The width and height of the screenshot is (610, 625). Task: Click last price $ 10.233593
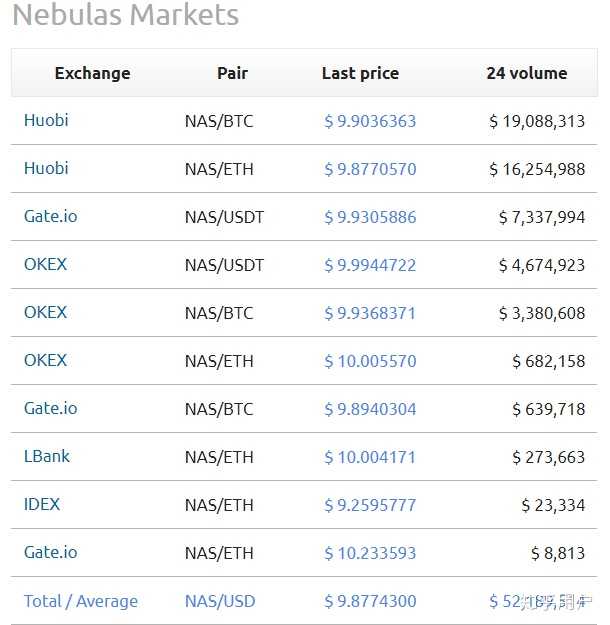click(370, 553)
